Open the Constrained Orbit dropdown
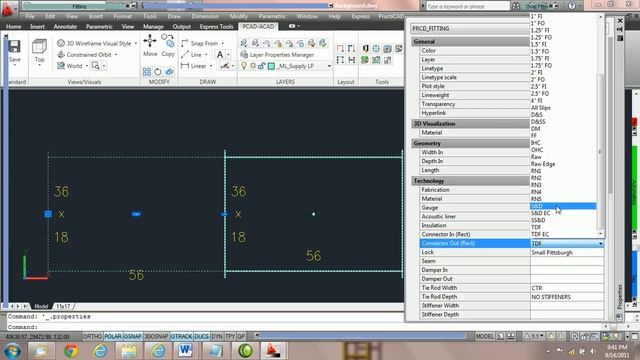Screen dimensions: 640x360 (x=116, y=55)
